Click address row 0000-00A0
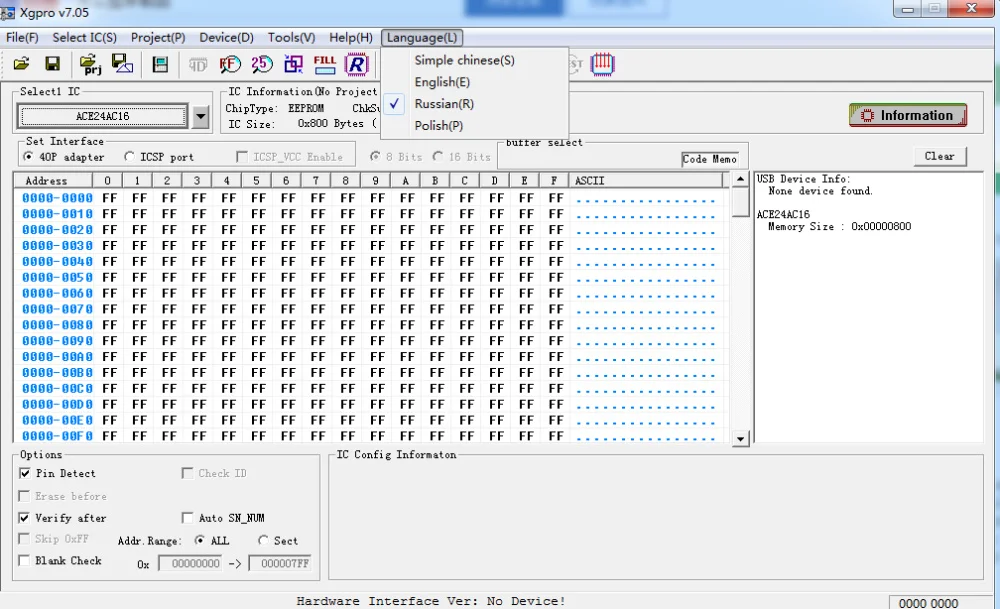Viewport: 1000px width, 609px height. [57, 356]
